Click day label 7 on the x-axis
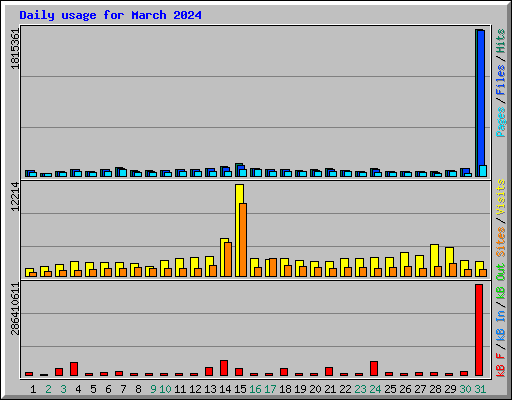512x400 pixels. click(x=123, y=389)
